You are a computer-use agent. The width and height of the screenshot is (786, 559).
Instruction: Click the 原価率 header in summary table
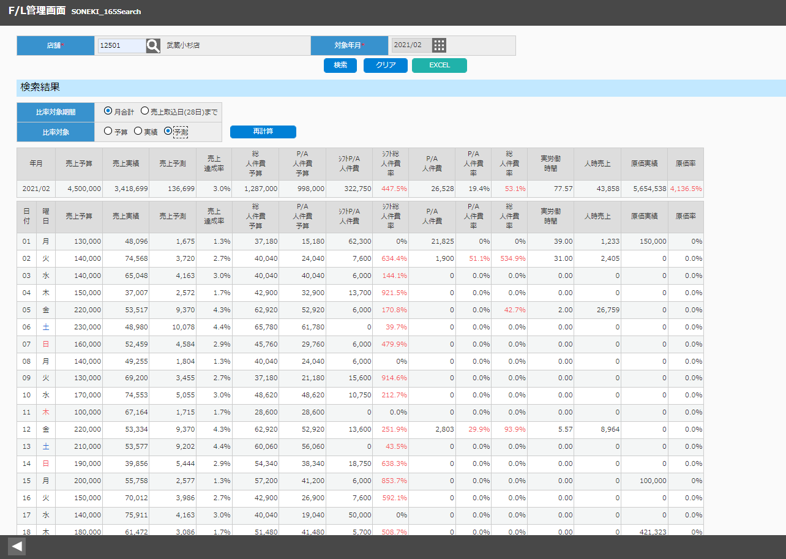[x=686, y=164]
